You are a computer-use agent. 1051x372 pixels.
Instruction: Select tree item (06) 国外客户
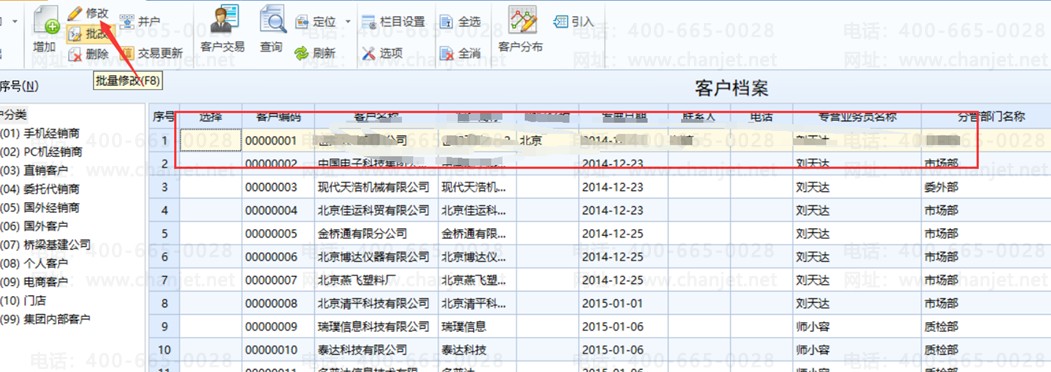coord(34,226)
